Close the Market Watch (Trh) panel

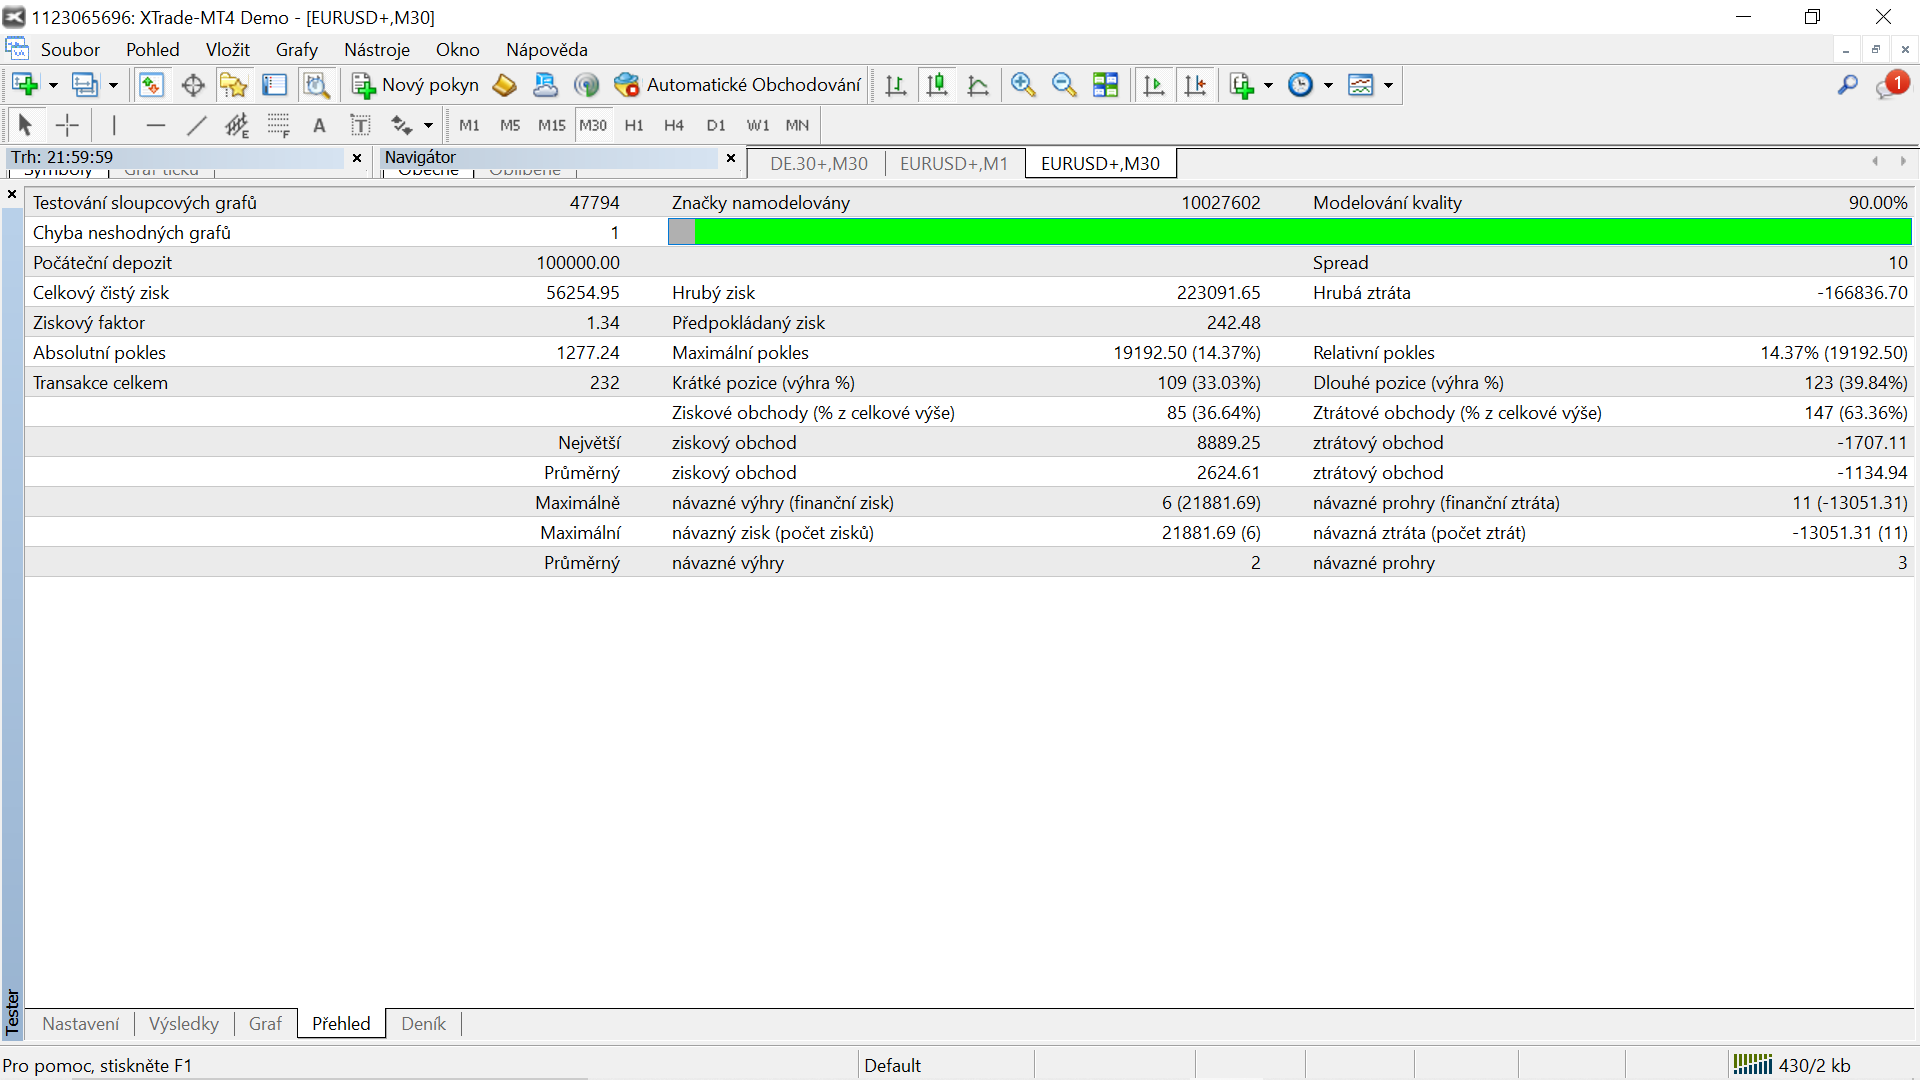click(x=357, y=158)
